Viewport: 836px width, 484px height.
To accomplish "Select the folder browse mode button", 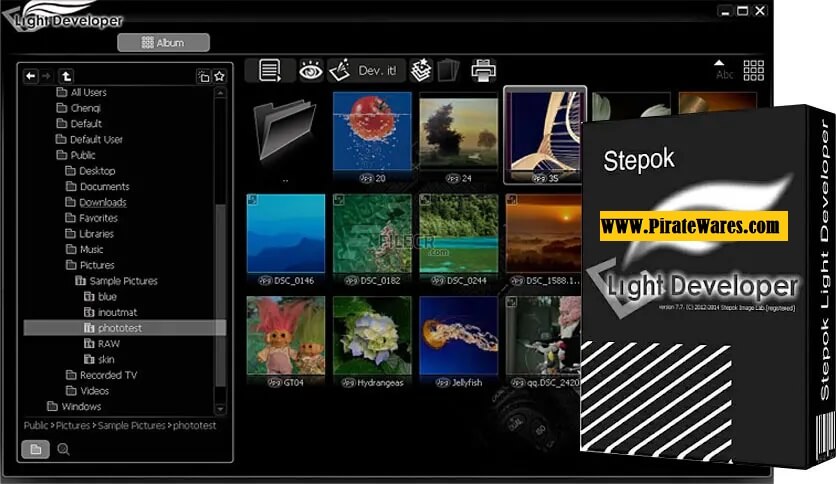I will 36,449.
